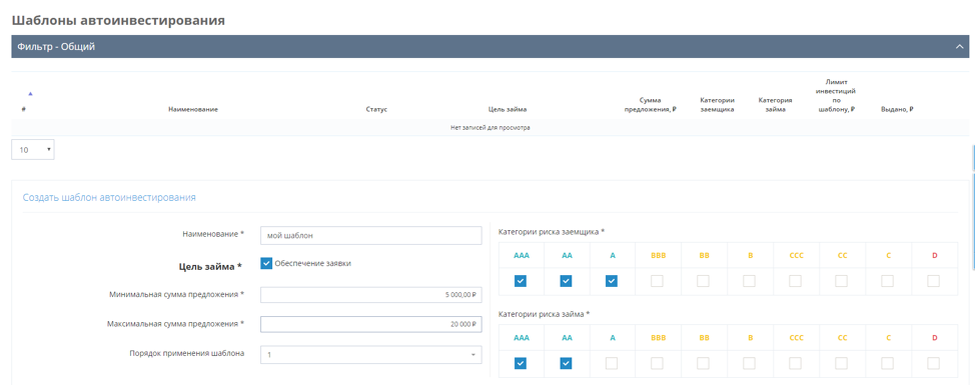The height and width of the screenshot is (385, 975).
Task: Click the Цель займа column header
Action: (x=507, y=109)
